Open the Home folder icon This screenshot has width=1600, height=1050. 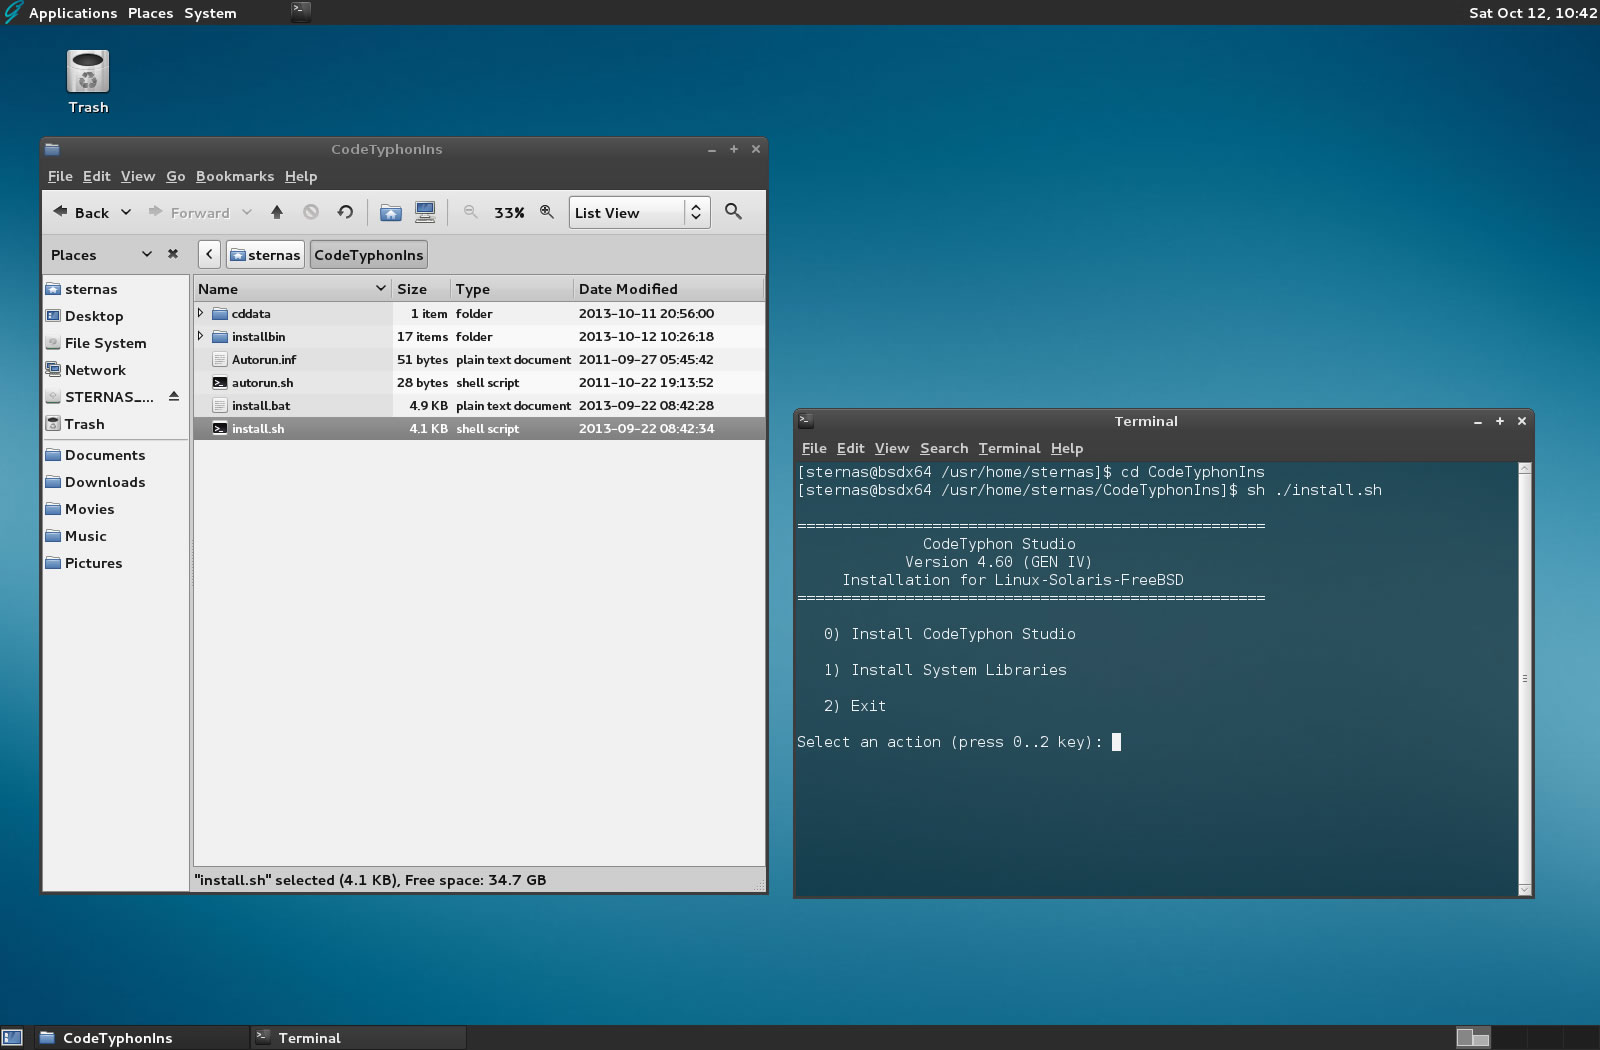pyautogui.click(x=391, y=212)
